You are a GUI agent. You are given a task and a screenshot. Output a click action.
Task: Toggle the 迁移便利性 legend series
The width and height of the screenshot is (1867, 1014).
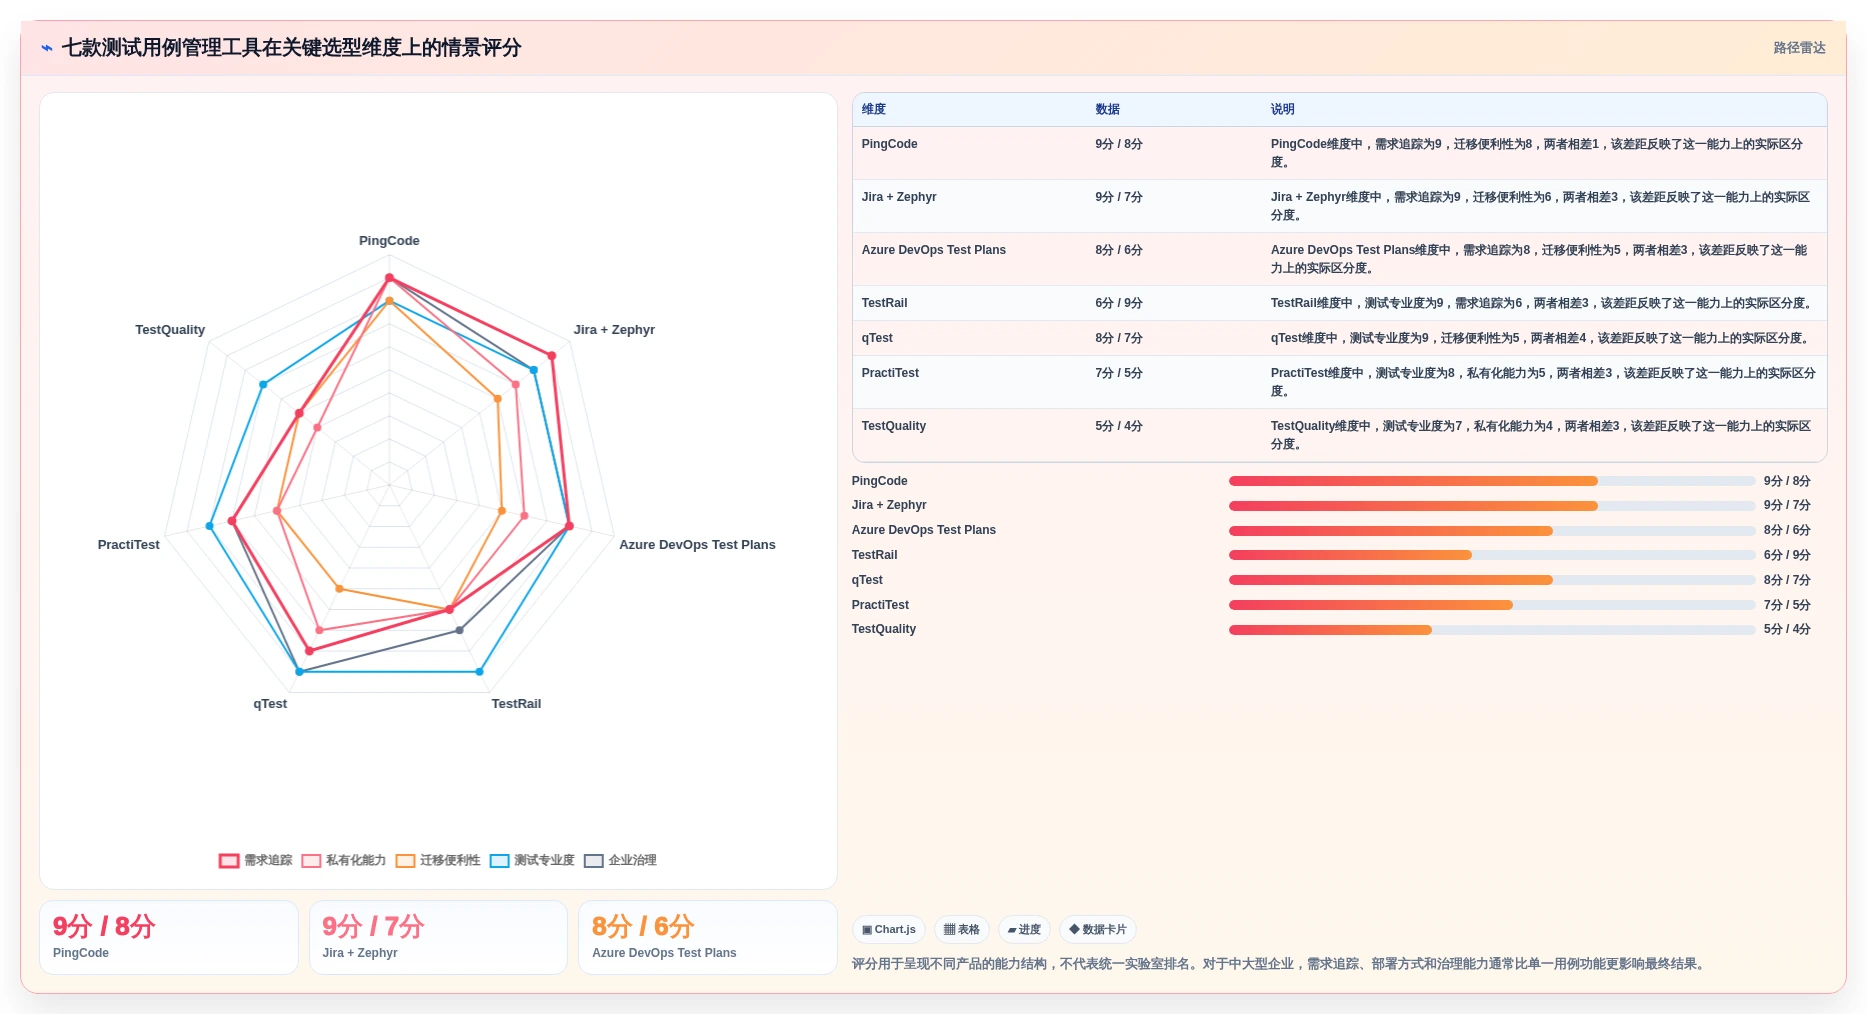pos(438,860)
